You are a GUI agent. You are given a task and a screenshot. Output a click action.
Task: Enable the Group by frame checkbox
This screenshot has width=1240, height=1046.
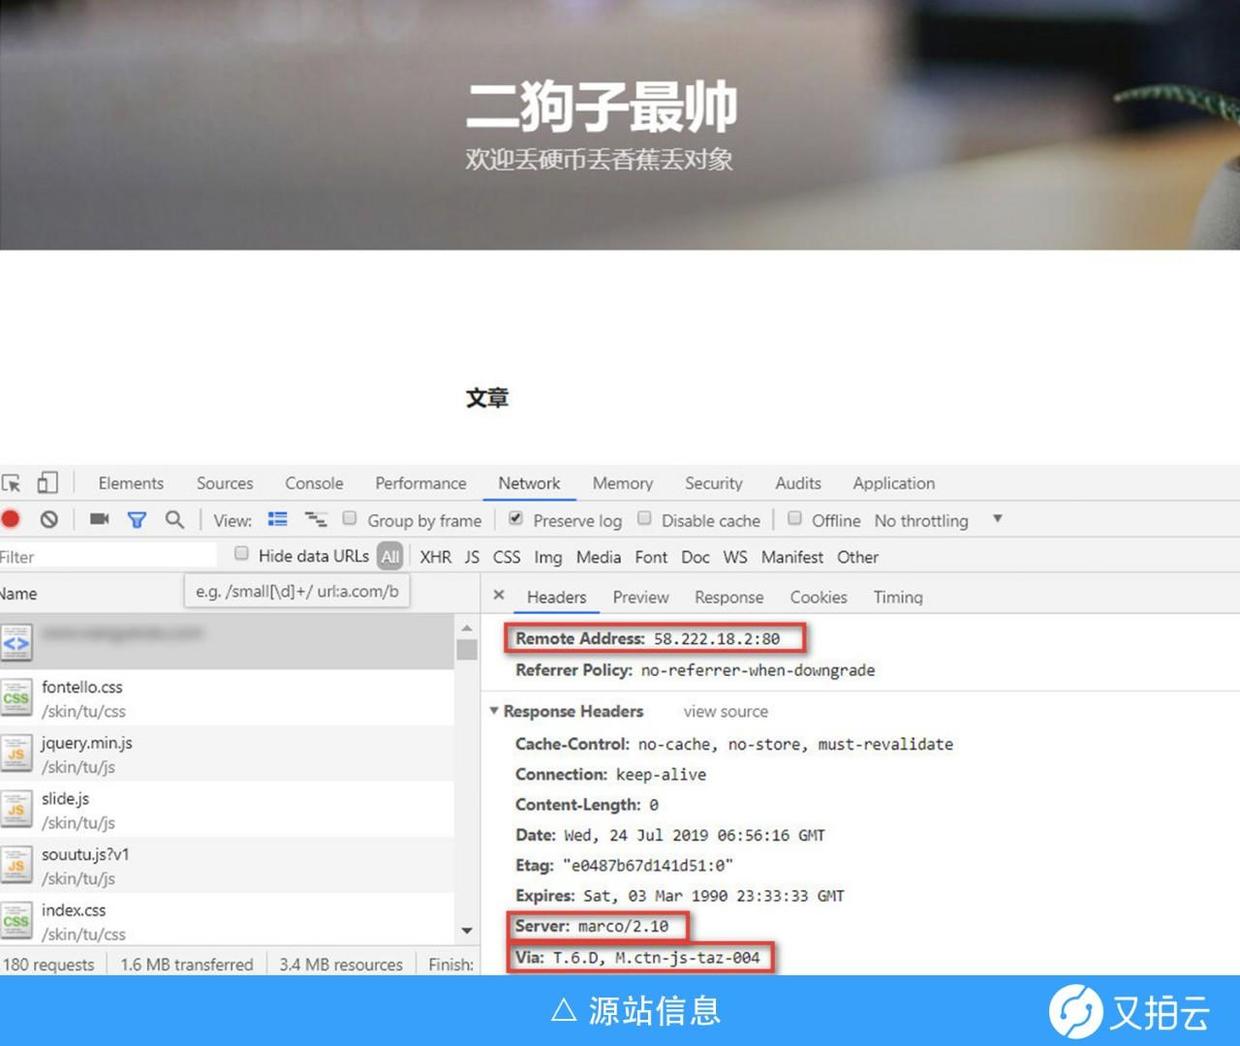point(350,518)
